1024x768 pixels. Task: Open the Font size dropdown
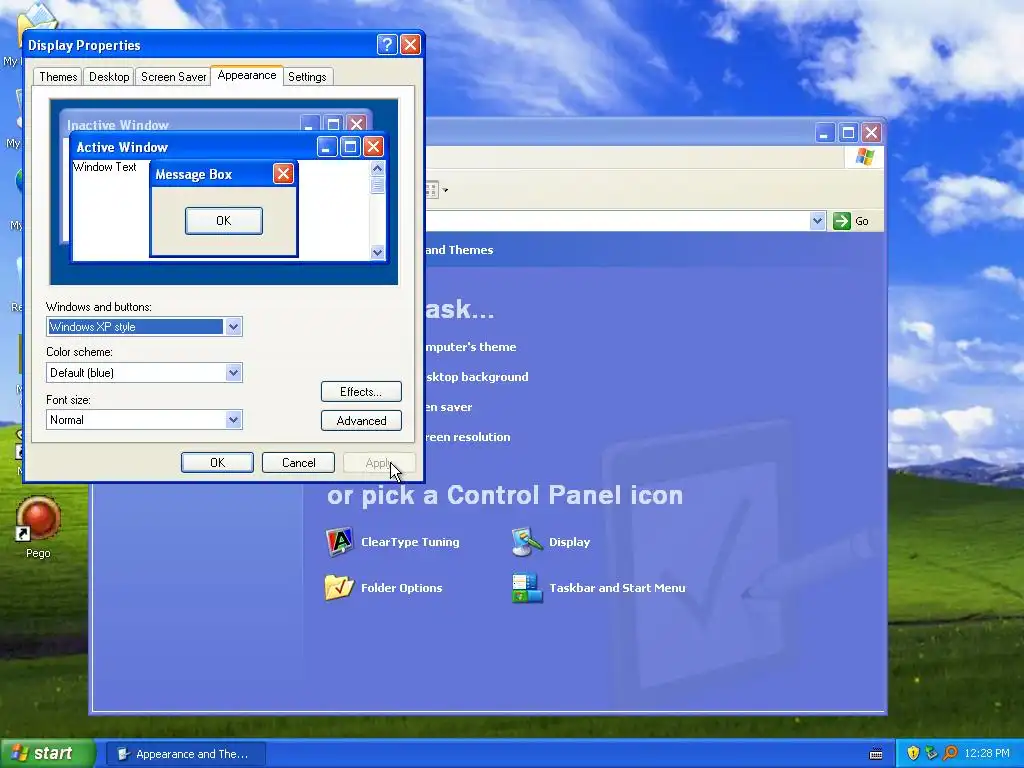click(233, 419)
